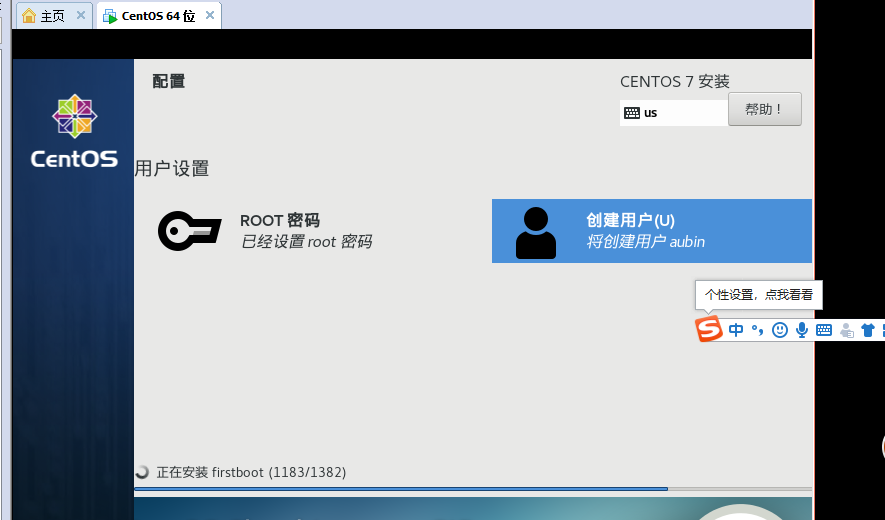Open the emoji smiley icon in Sogou bar
Image resolution: width=885 pixels, height=520 pixels.
click(x=779, y=330)
